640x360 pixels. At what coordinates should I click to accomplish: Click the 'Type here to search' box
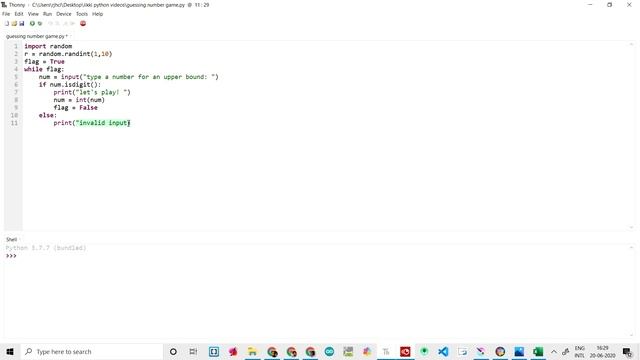pos(91,351)
